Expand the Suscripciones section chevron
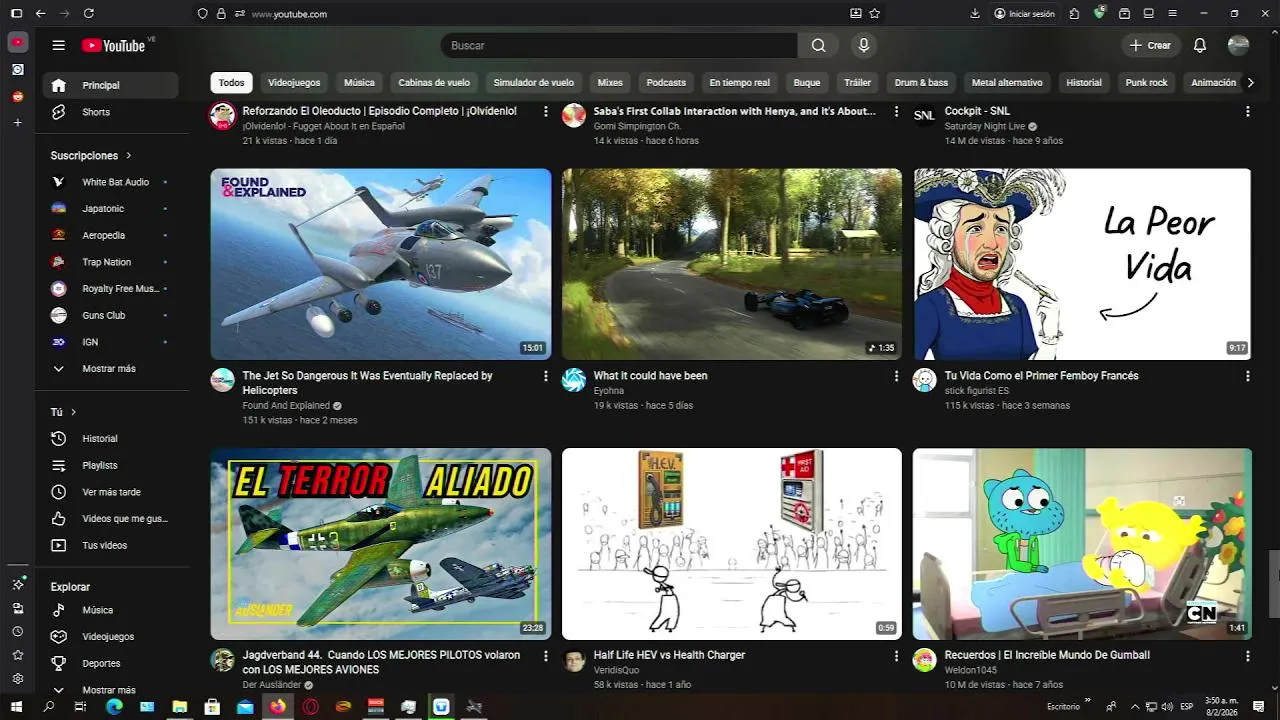The width and height of the screenshot is (1280, 720). tap(129, 156)
